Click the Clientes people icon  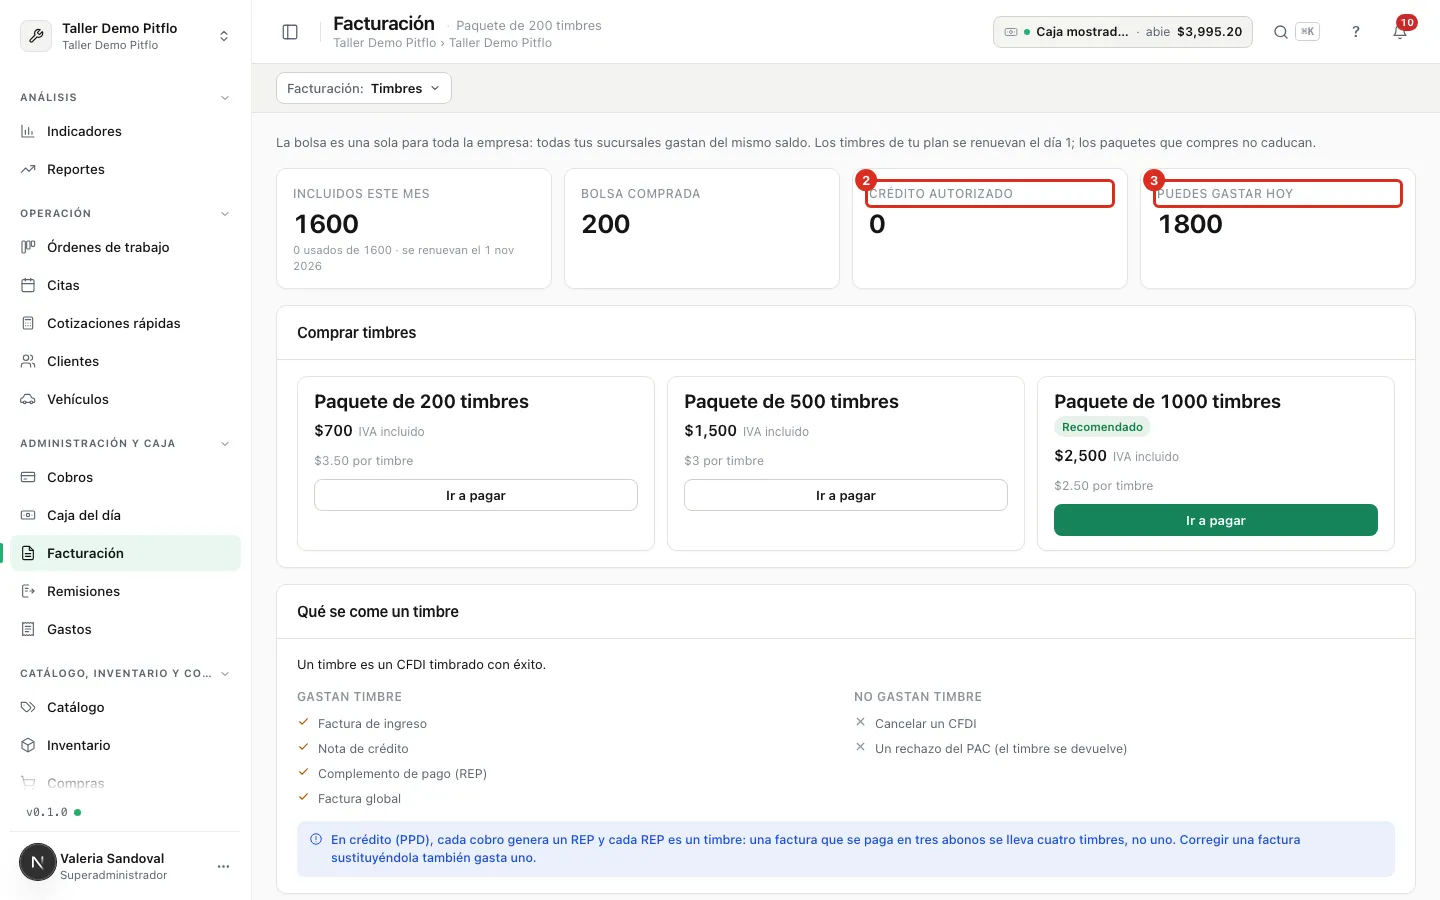(28, 361)
